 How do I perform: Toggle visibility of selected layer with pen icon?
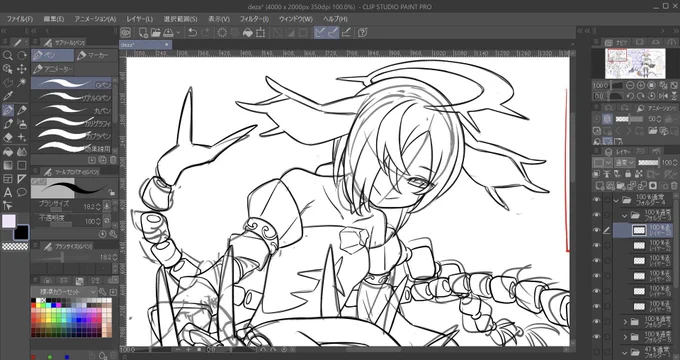click(597, 230)
